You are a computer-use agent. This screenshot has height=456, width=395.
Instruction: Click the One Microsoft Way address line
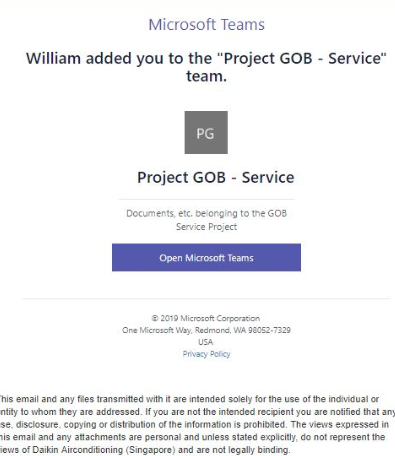point(206,330)
